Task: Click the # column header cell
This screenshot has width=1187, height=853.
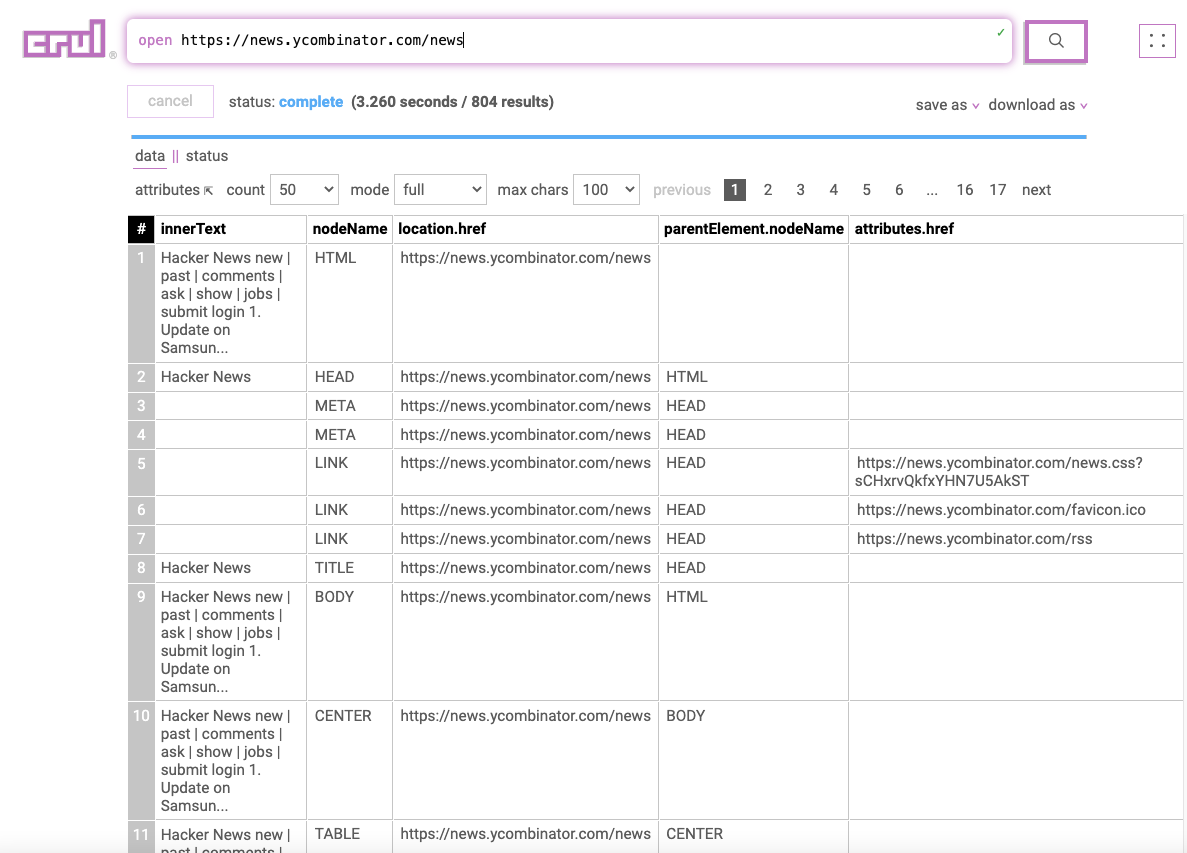Action: pos(141,229)
